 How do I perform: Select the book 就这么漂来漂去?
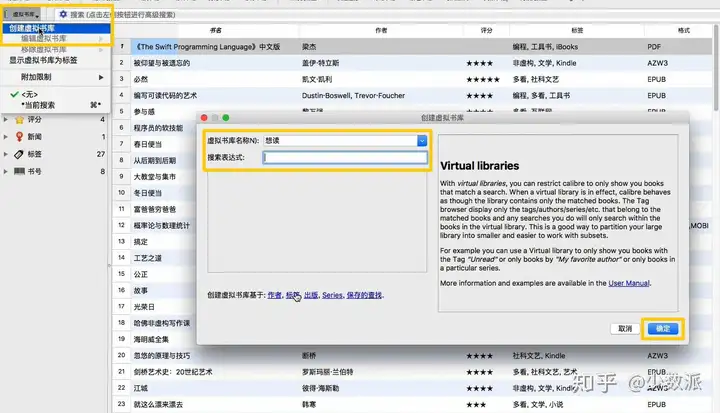pyautogui.click(x=158, y=405)
